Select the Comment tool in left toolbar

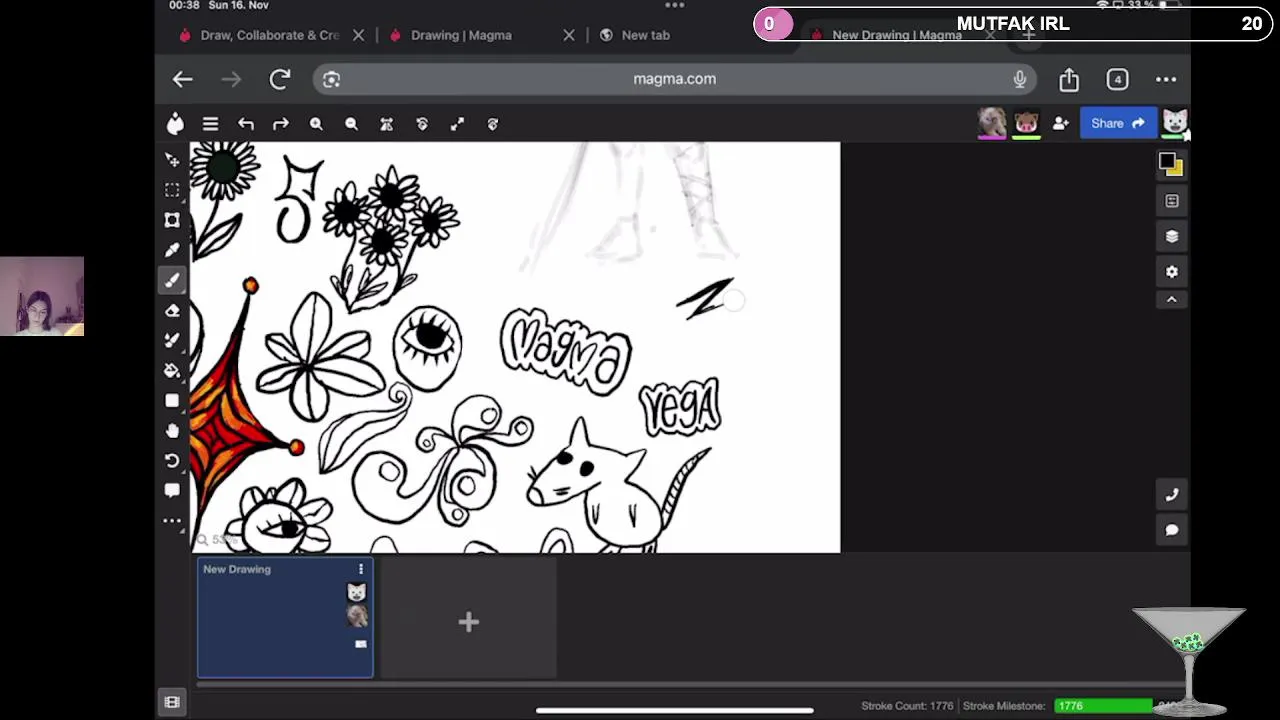click(172, 491)
